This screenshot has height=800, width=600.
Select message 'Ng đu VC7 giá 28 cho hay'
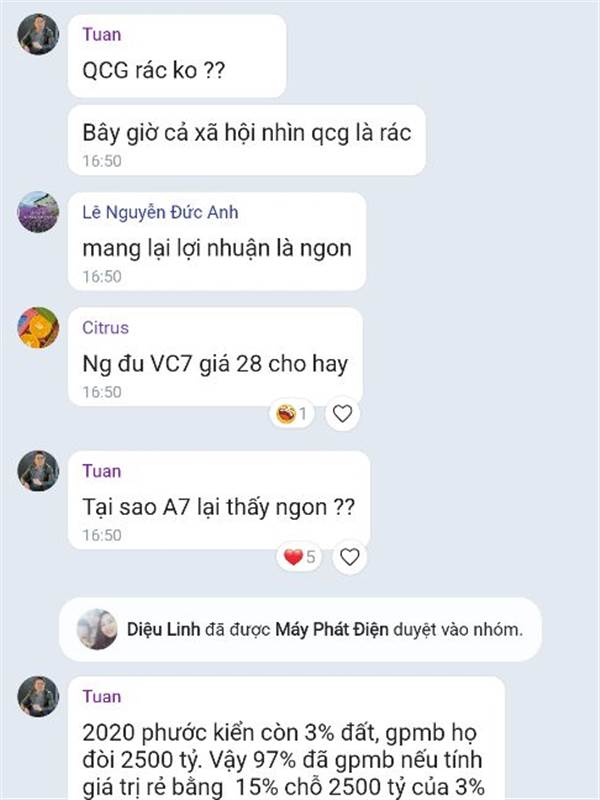click(x=215, y=357)
